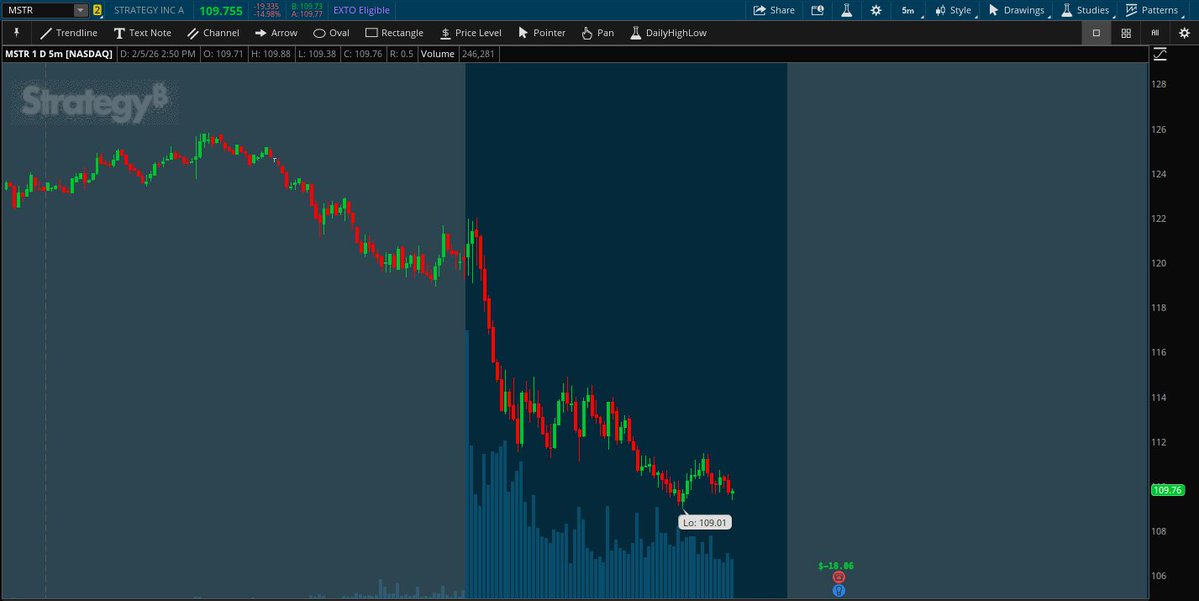Open the symbol dropdown next to MSTR

tap(79, 10)
